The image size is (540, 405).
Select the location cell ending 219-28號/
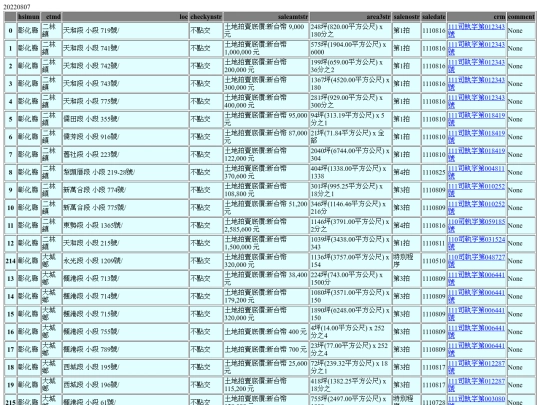point(125,172)
